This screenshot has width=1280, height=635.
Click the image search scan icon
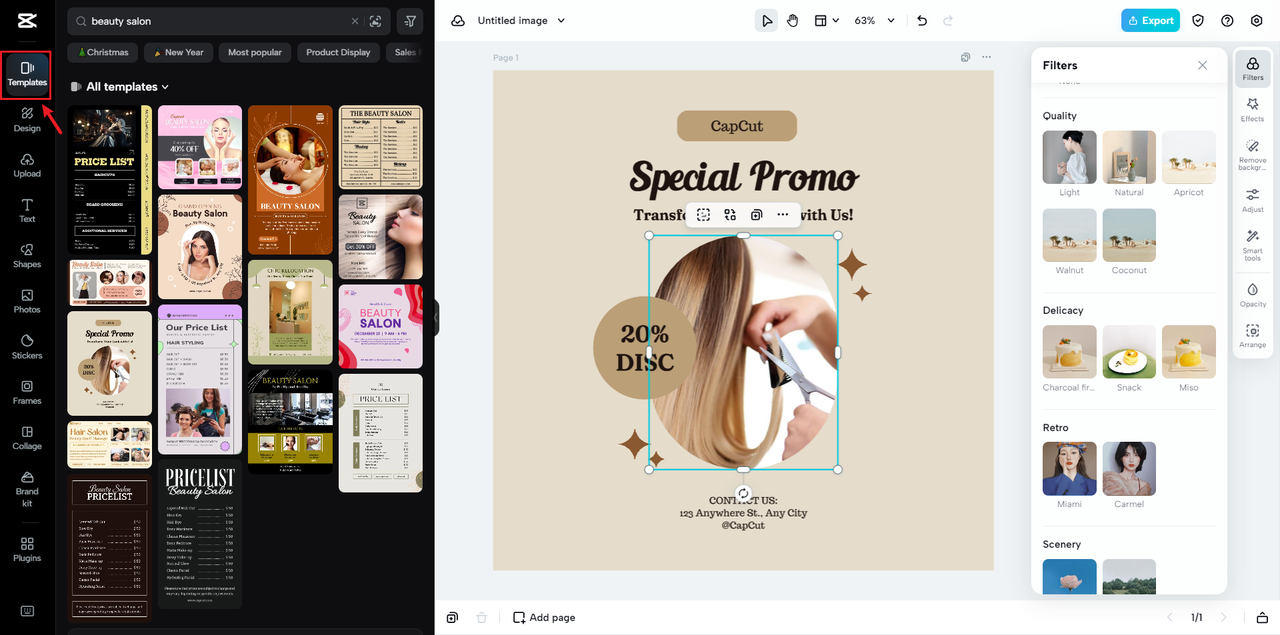coord(376,21)
